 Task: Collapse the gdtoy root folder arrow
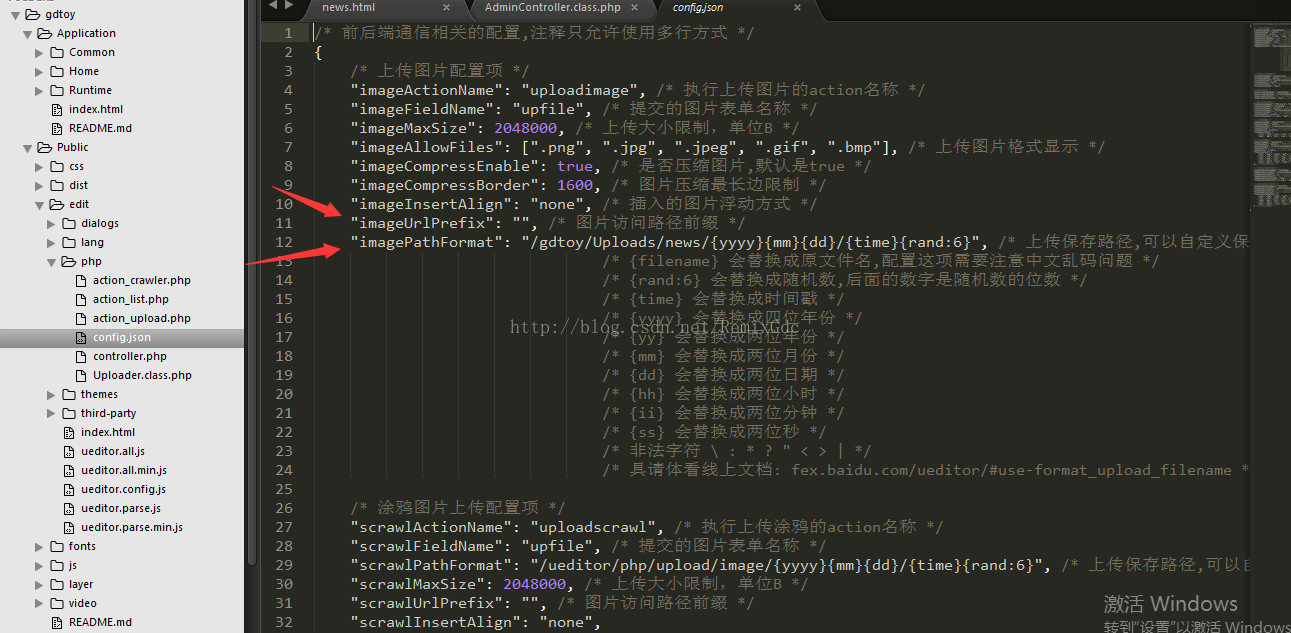pos(15,15)
